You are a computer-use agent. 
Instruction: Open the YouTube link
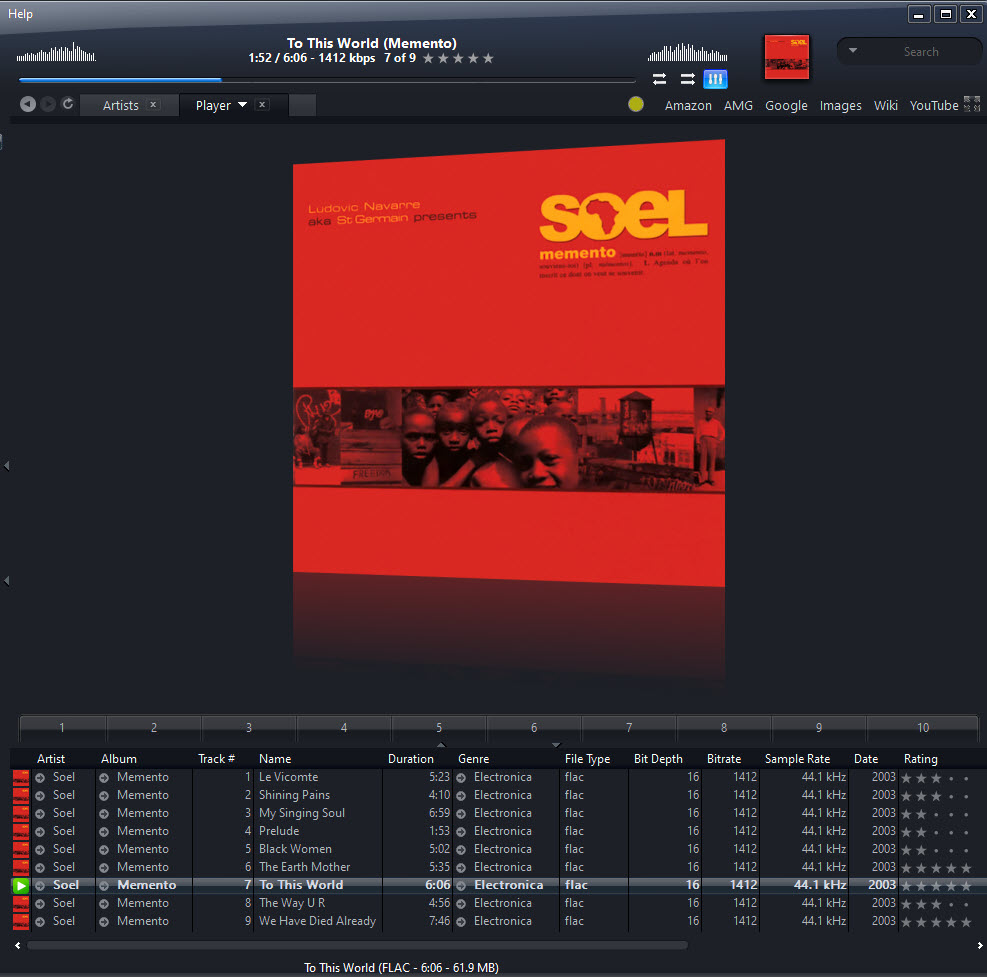tap(933, 105)
